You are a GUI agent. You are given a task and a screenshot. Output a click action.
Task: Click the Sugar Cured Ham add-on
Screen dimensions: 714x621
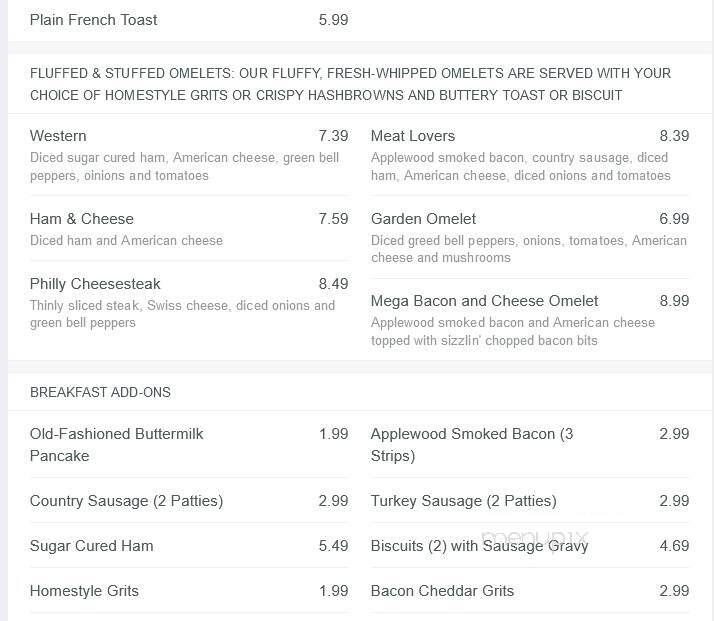click(91, 545)
